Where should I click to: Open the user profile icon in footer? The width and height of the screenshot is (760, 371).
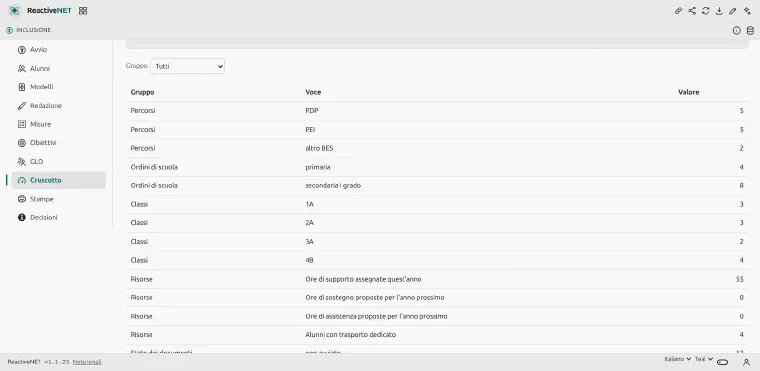tap(746, 362)
